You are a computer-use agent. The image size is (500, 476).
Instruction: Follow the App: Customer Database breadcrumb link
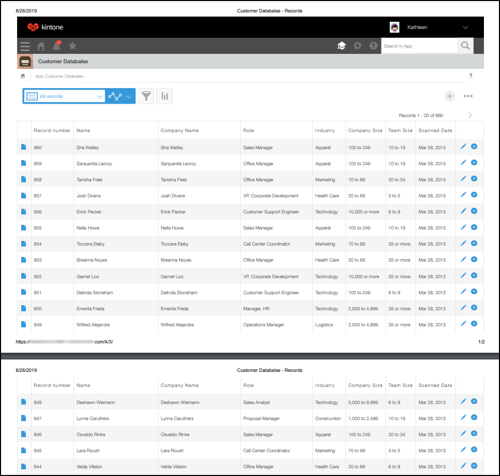59,76
